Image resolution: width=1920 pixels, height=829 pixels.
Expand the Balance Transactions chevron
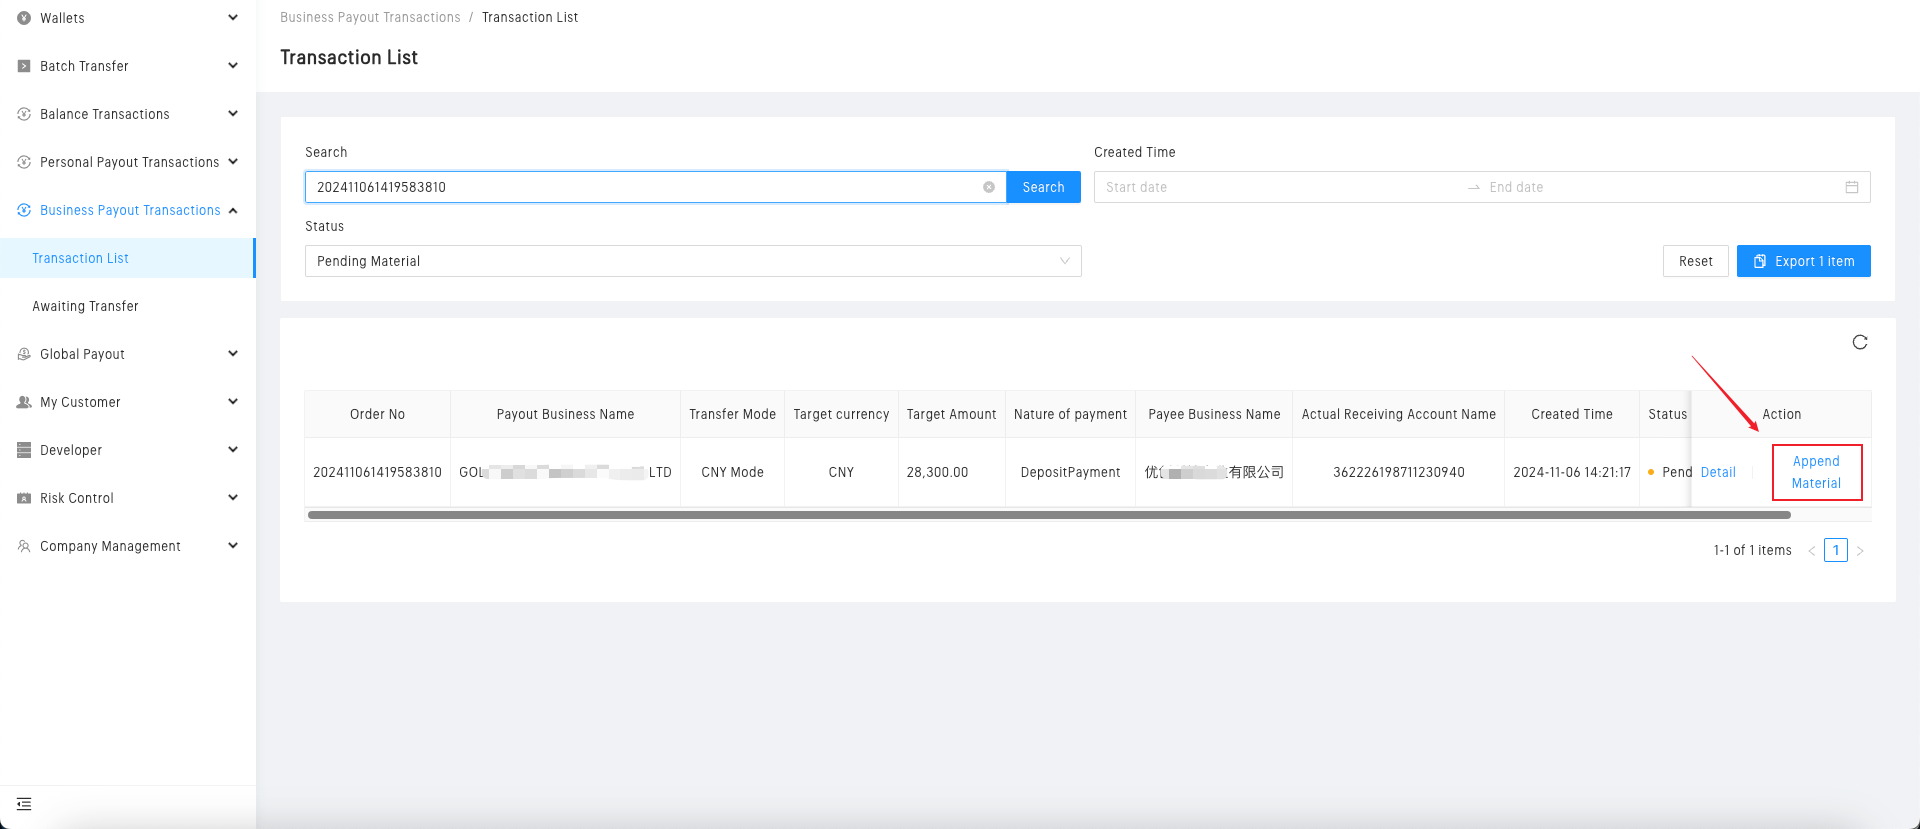[x=233, y=114]
